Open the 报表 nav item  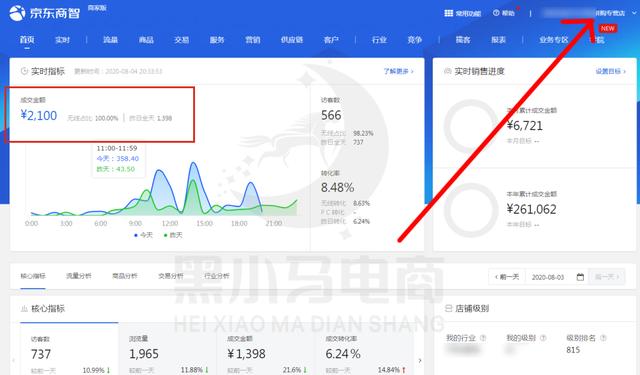[498, 40]
